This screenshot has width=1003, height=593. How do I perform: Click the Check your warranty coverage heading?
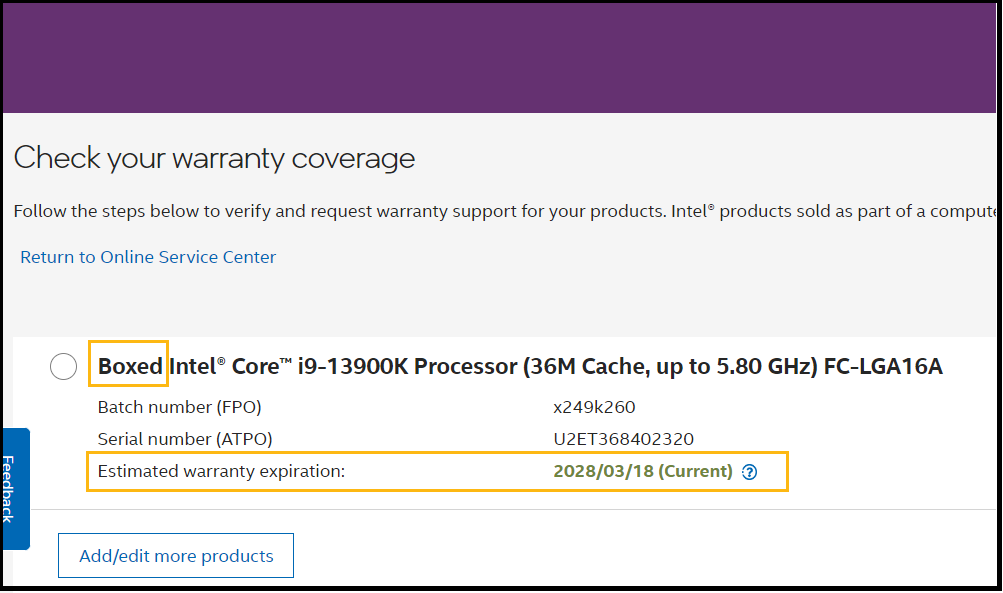pyautogui.click(x=214, y=158)
